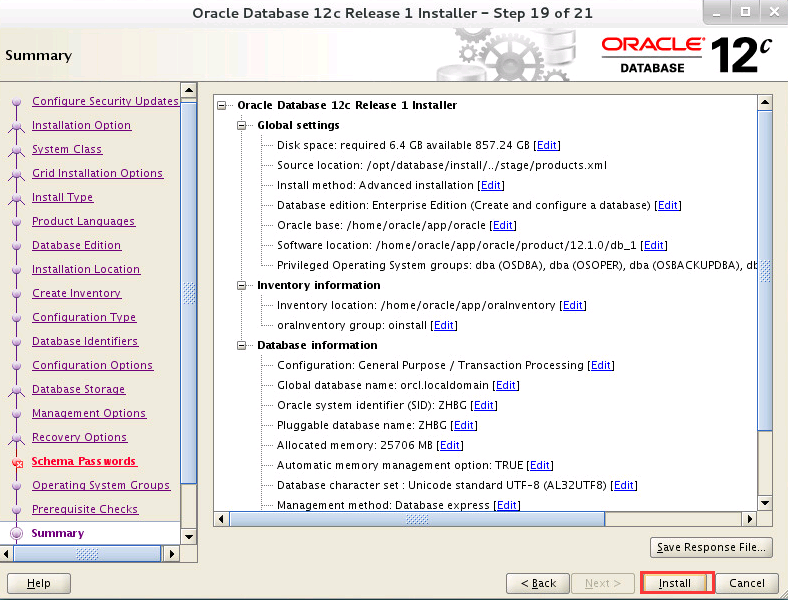The width and height of the screenshot is (788, 600).
Task: Click summary panel scroll down arrow
Action: [x=764, y=503]
